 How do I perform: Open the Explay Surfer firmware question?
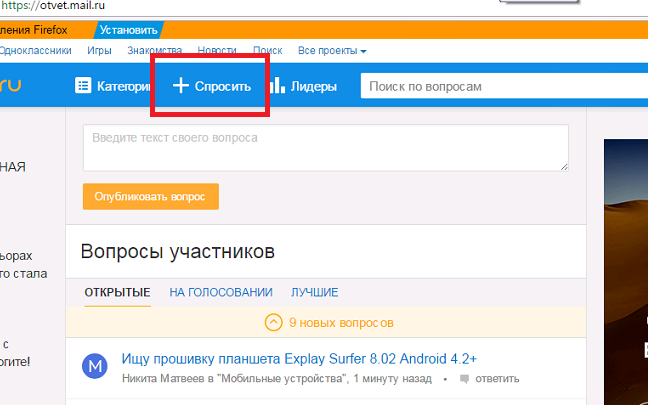click(x=299, y=359)
